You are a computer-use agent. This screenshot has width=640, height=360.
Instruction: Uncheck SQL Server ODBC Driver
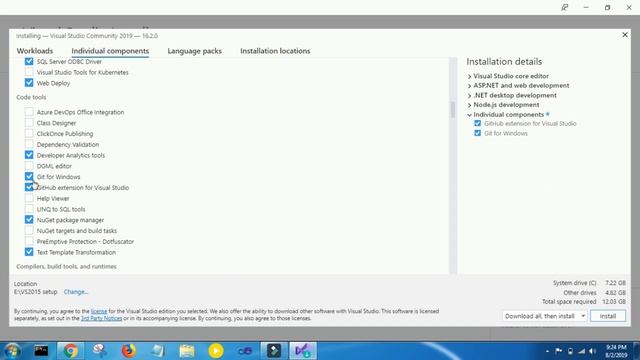click(29, 61)
